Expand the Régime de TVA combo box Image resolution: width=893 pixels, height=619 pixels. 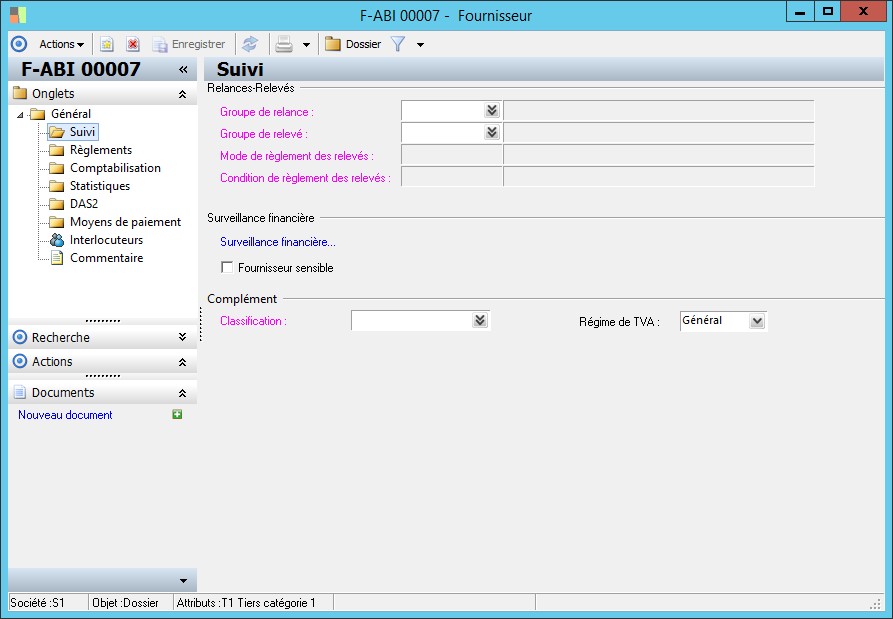[757, 321]
